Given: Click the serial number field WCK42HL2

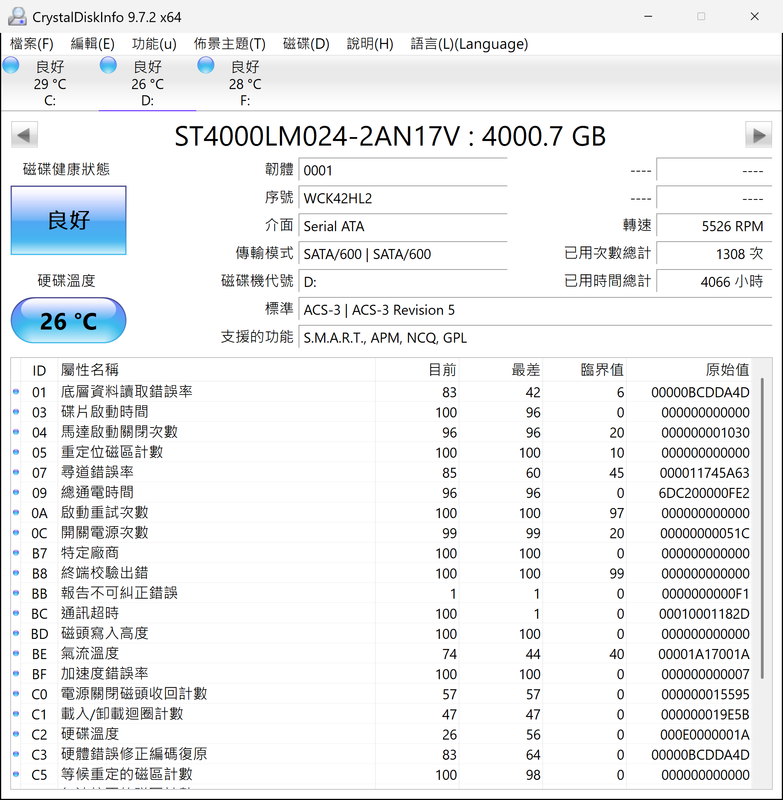Looking at the screenshot, I should 403,198.
